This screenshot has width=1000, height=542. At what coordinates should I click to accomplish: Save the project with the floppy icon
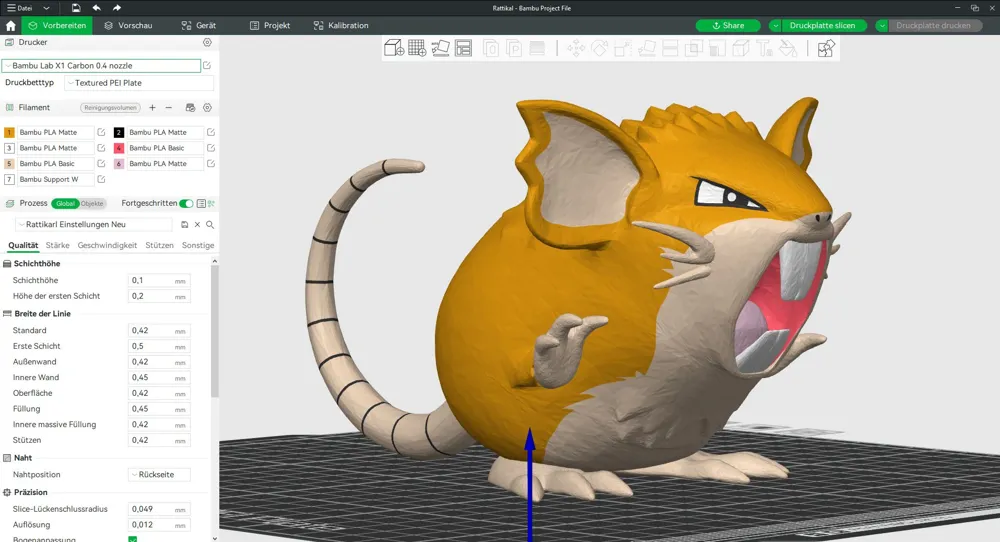[x=76, y=8]
